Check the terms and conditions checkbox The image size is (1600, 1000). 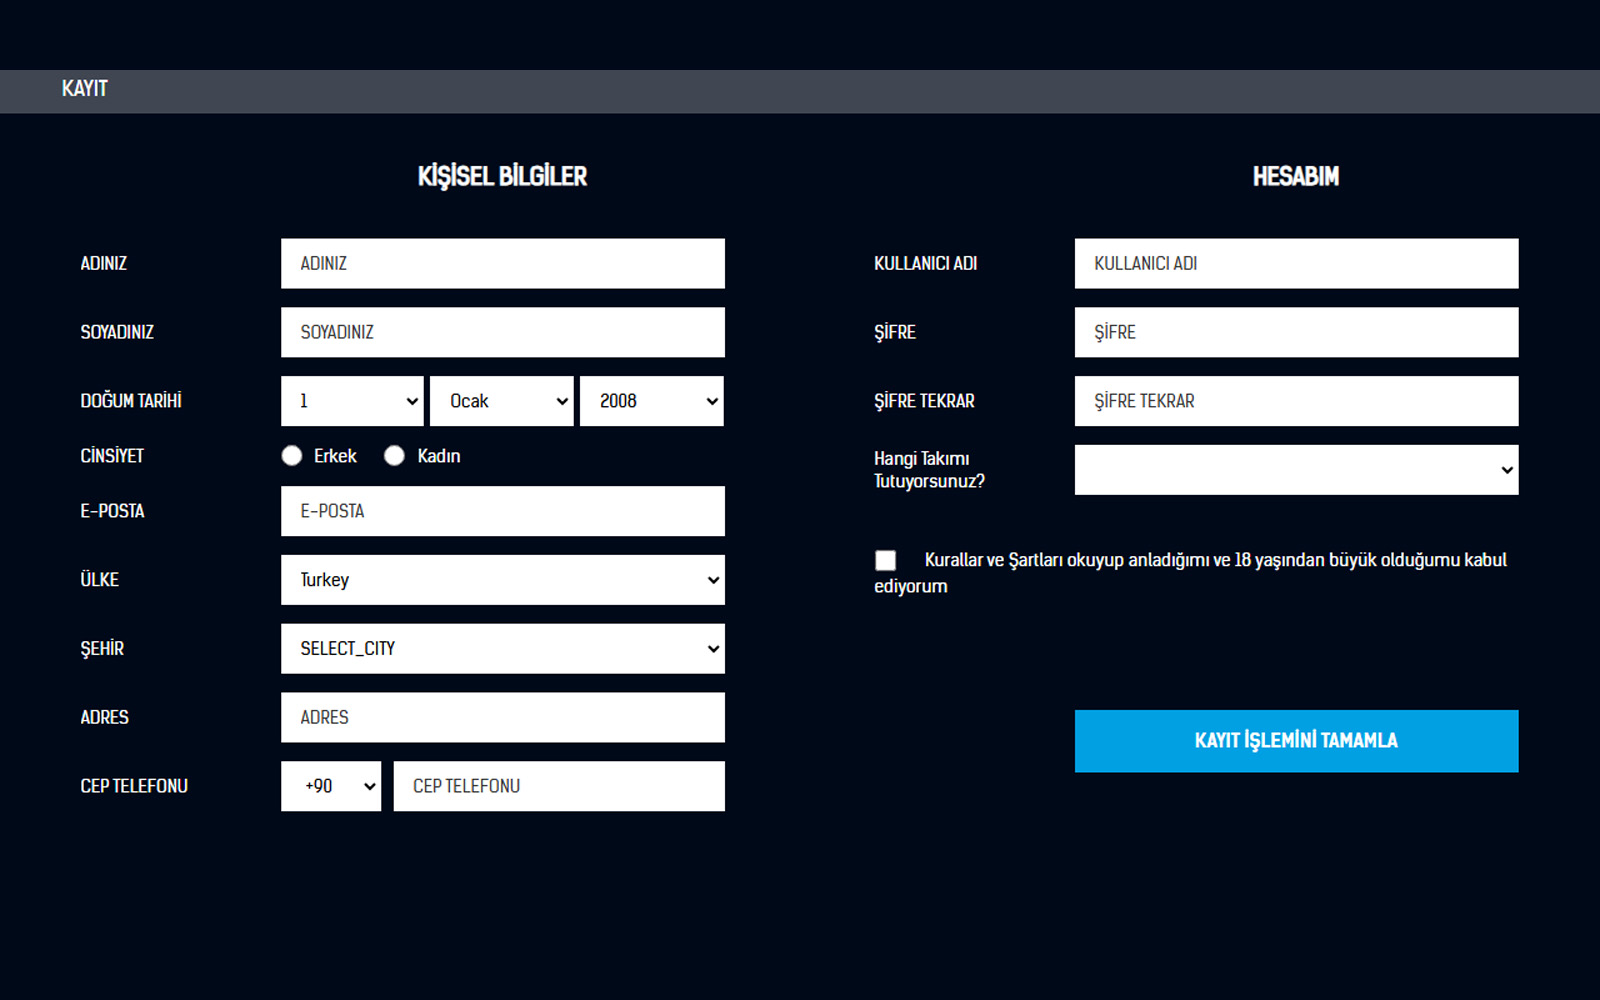click(886, 560)
